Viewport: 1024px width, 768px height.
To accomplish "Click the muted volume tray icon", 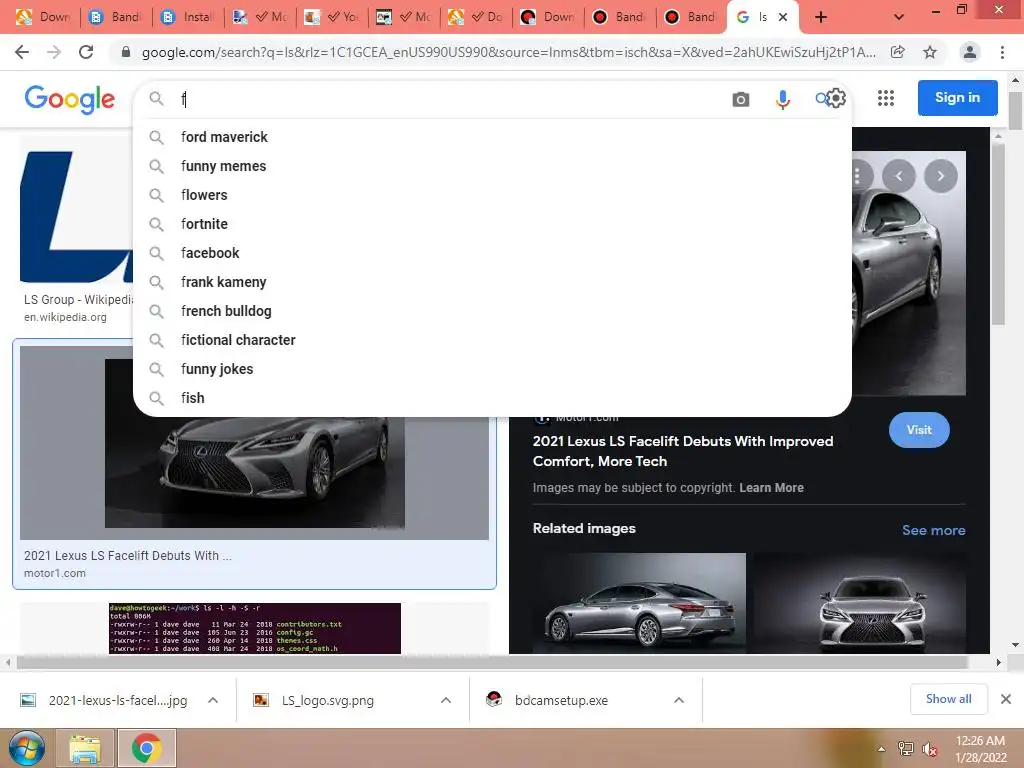I will coord(930,749).
